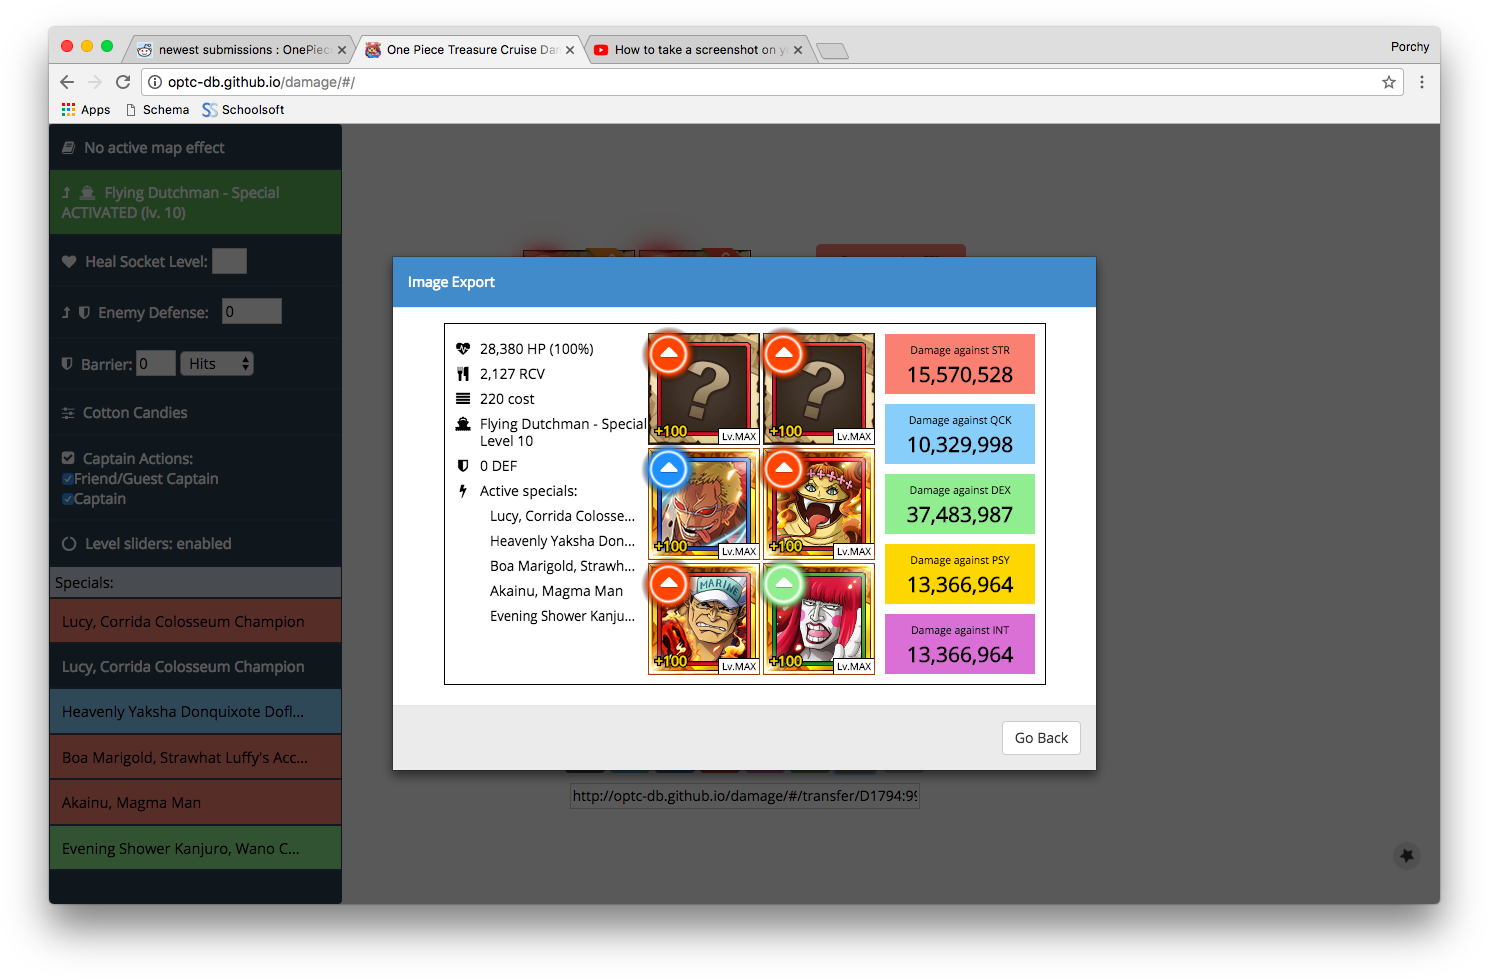The image size is (1488, 978).
Task: Open Chrome three-dot menu
Action: pyautogui.click(x=1421, y=82)
